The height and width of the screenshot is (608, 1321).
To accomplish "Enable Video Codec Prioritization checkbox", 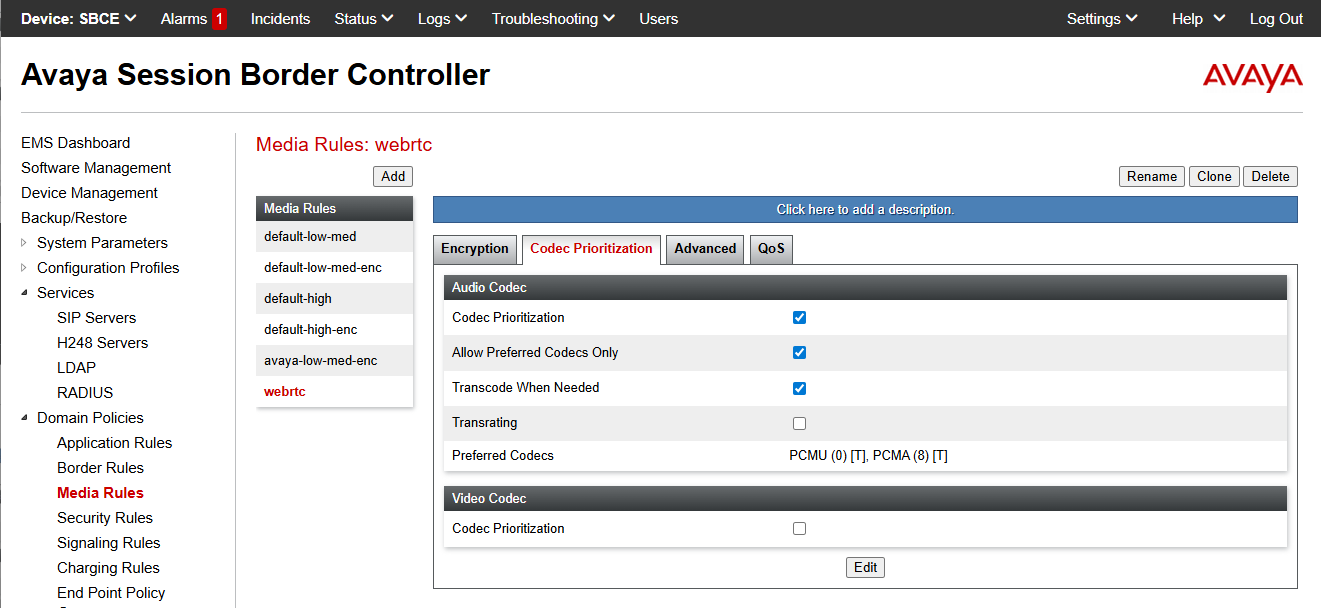I will pyautogui.click(x=799, y=529).
